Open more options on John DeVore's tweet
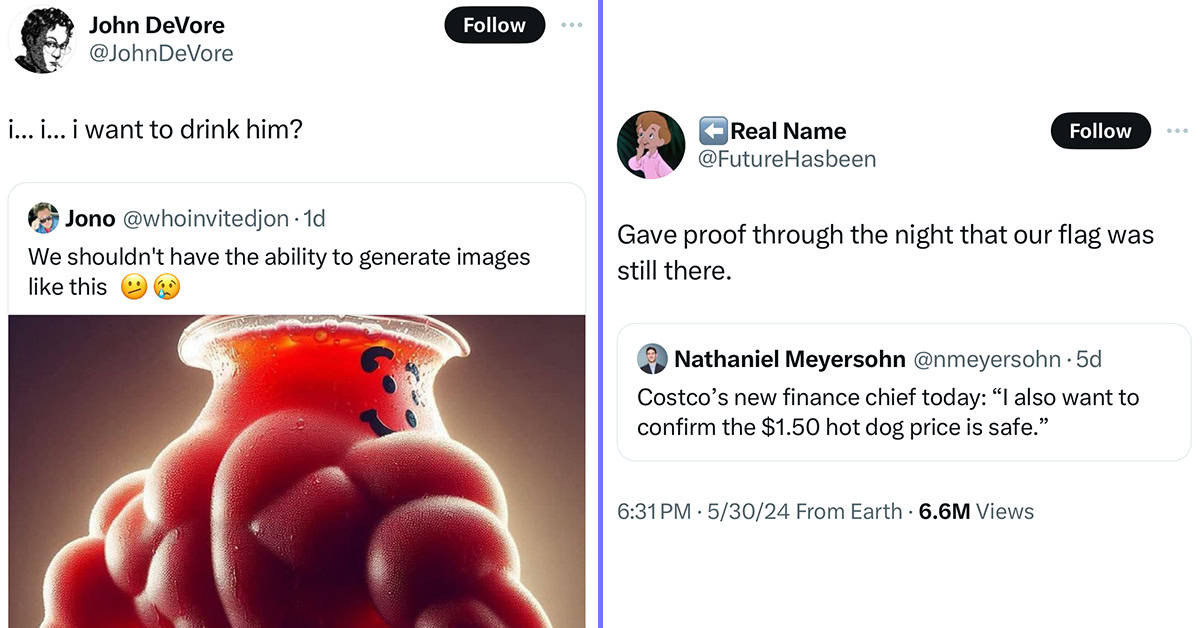 coord(571,25)
